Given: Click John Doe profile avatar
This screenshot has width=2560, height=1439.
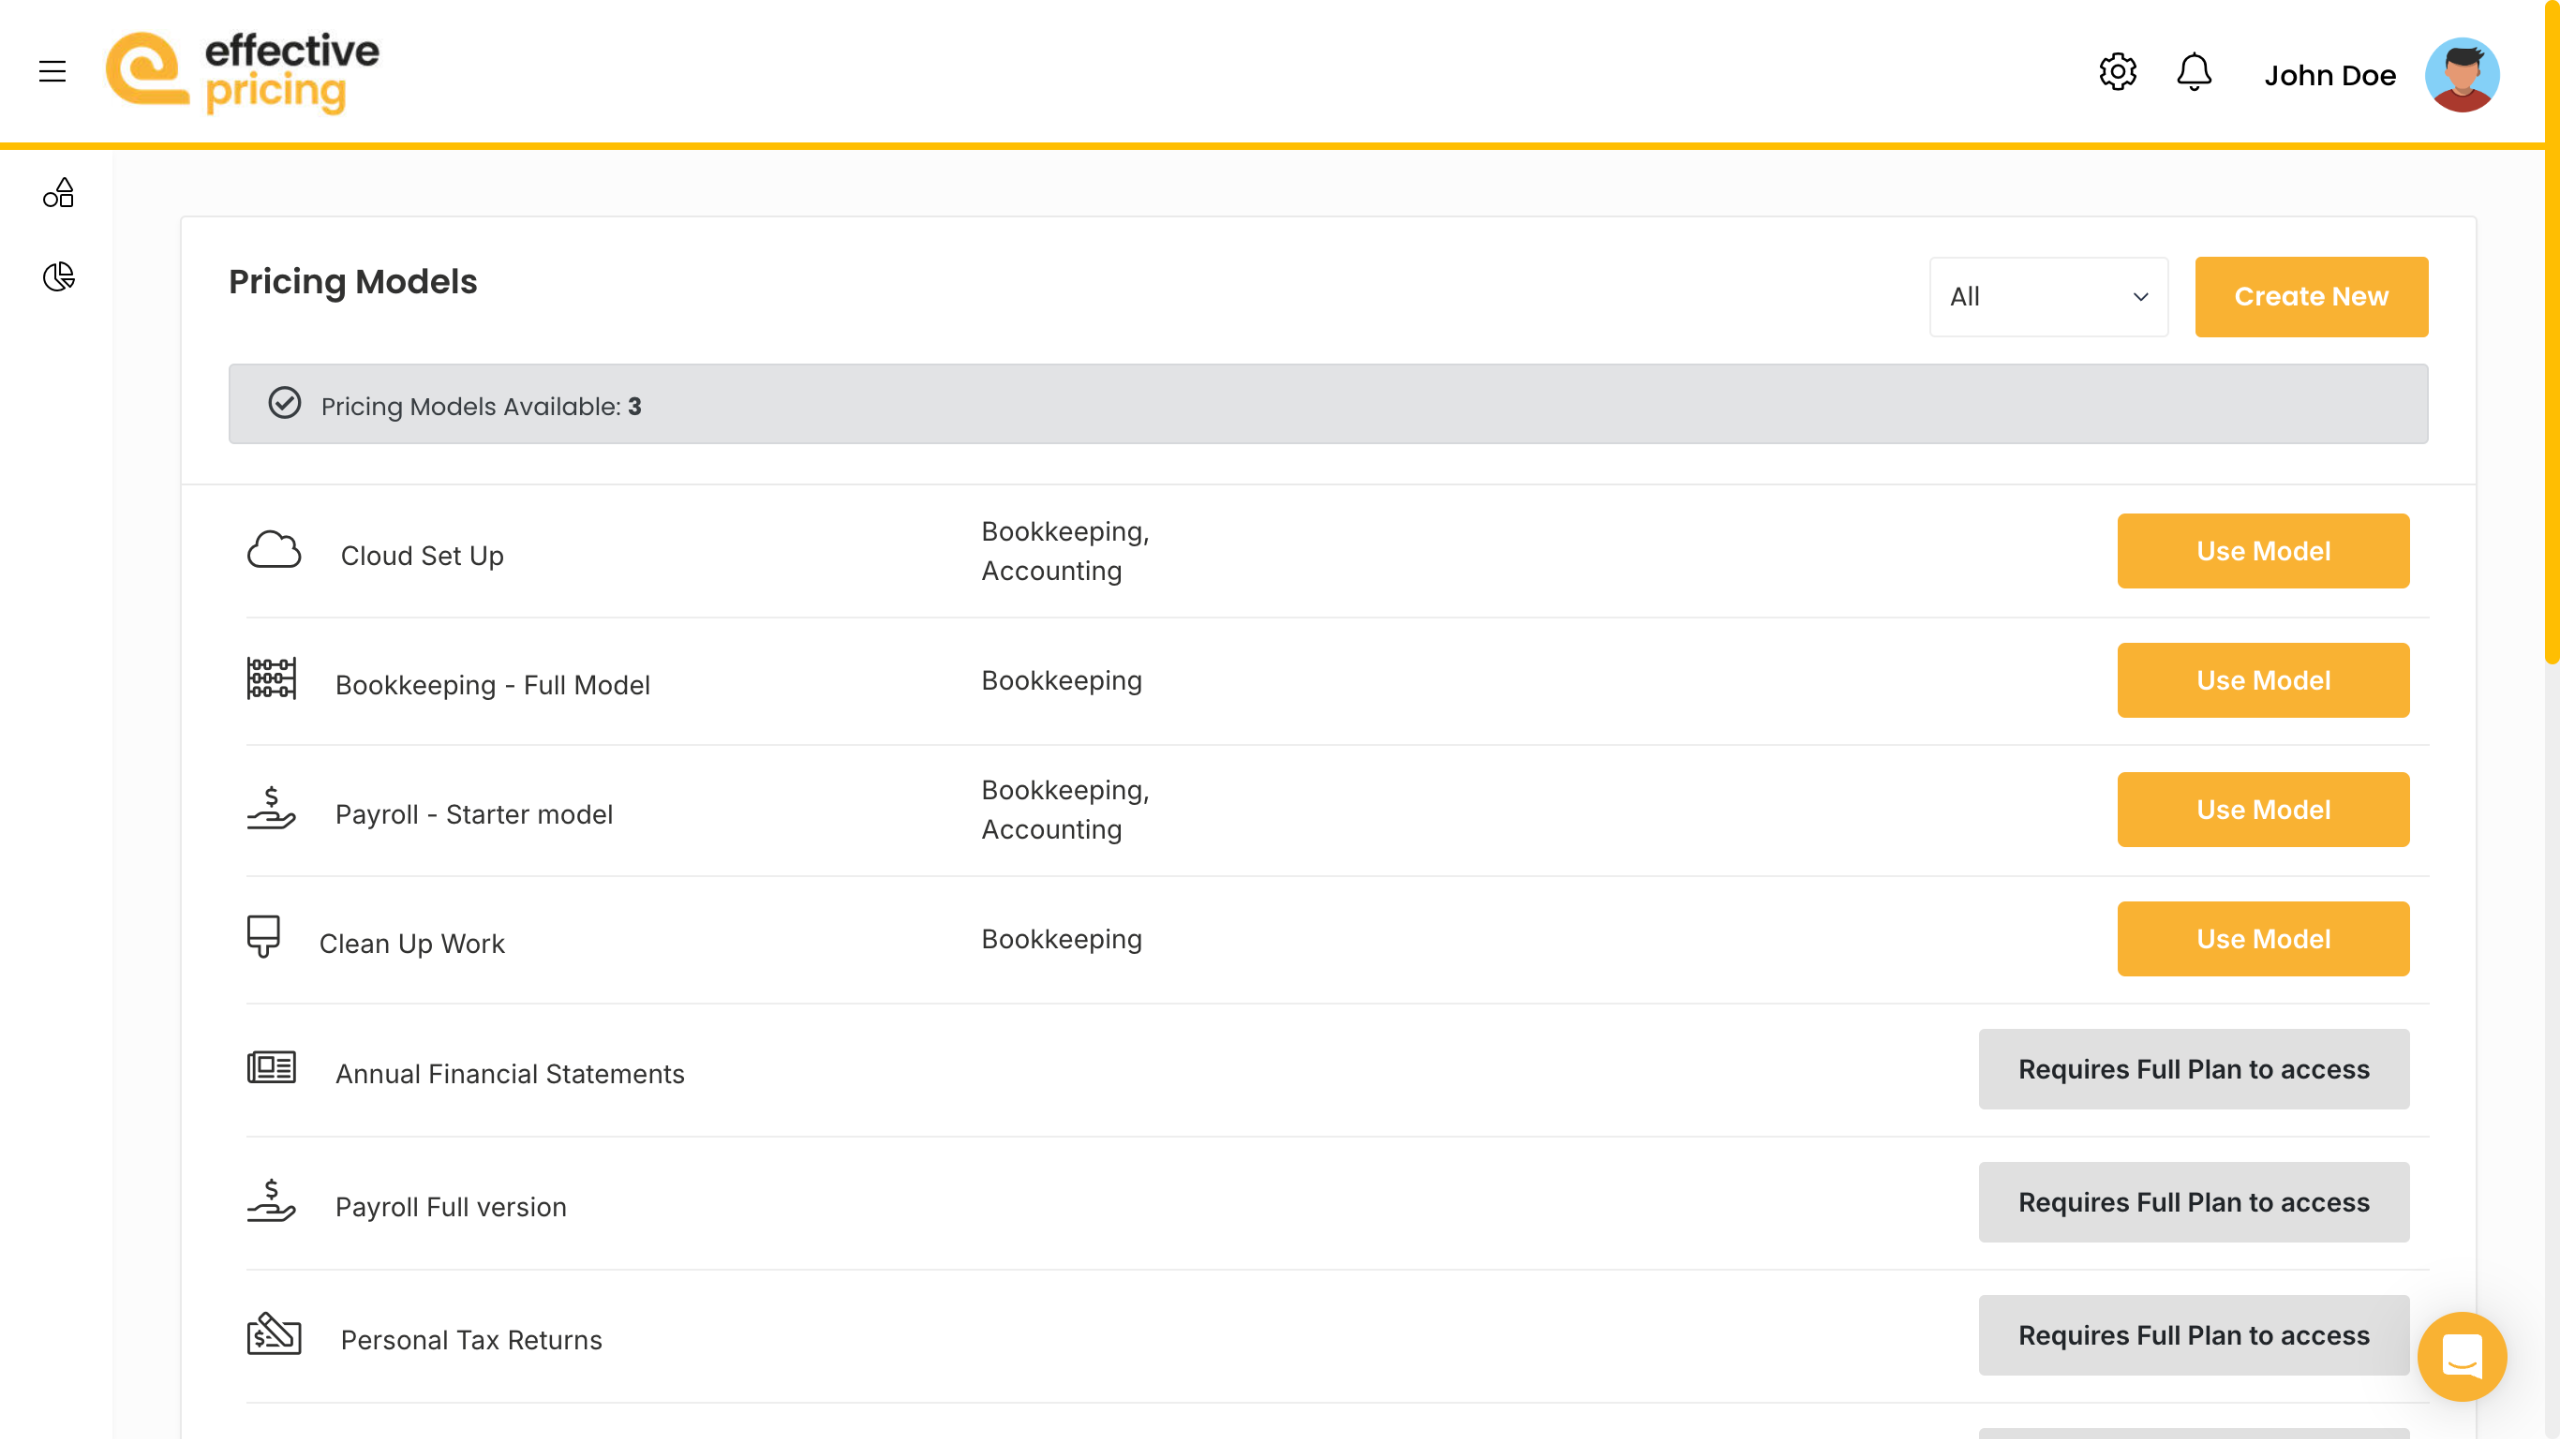Looking at the screenshot, I should pyautogui.click(x=2461, y=75).
